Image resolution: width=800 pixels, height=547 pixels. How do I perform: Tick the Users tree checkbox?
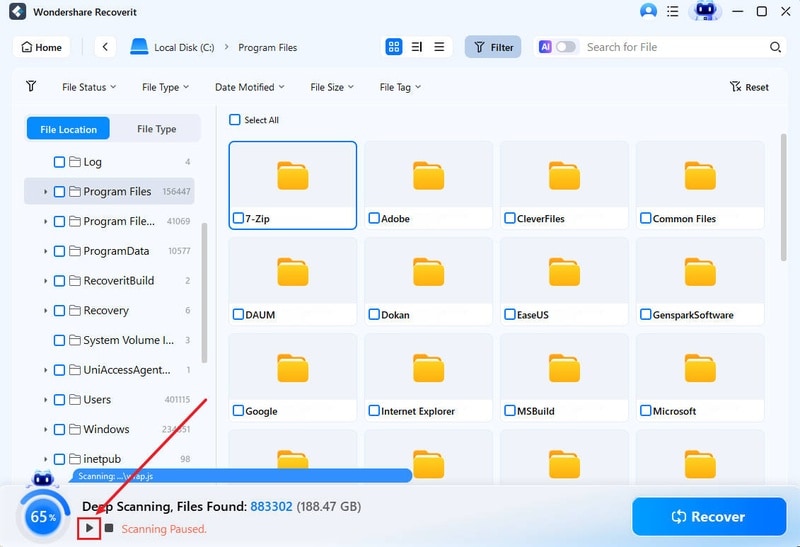pos(59,400)
